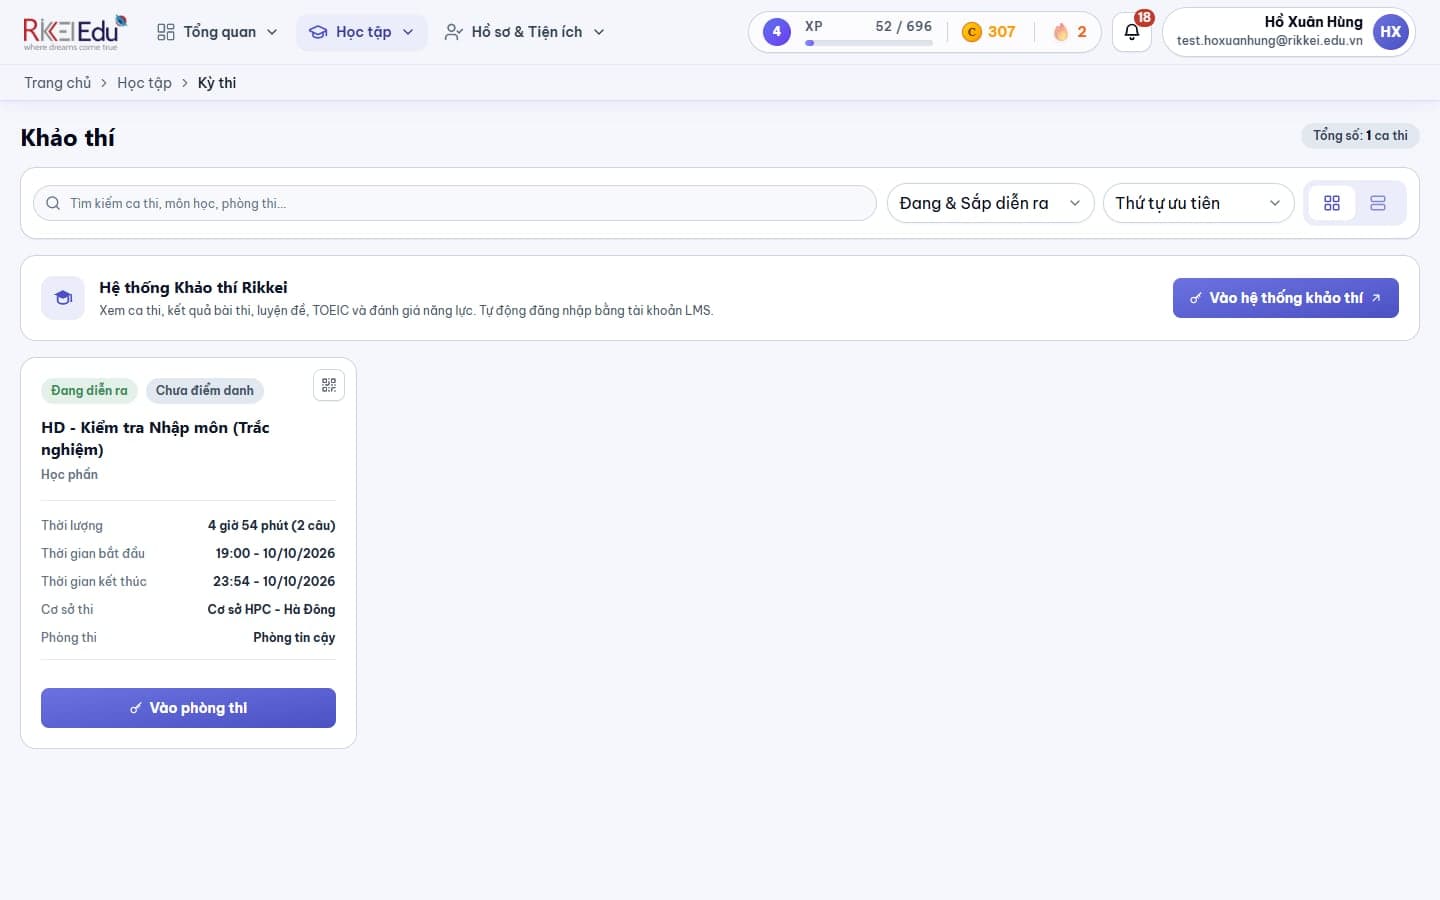Click the Khảo thí page heading

point(68,138)
